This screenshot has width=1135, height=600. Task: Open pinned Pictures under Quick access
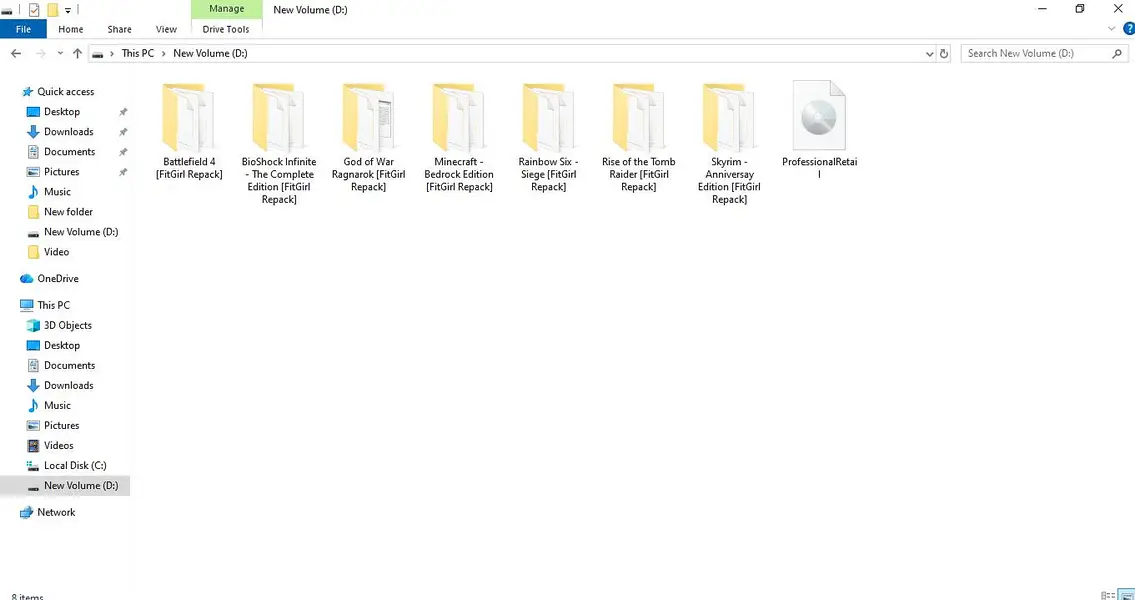point(62,172)
